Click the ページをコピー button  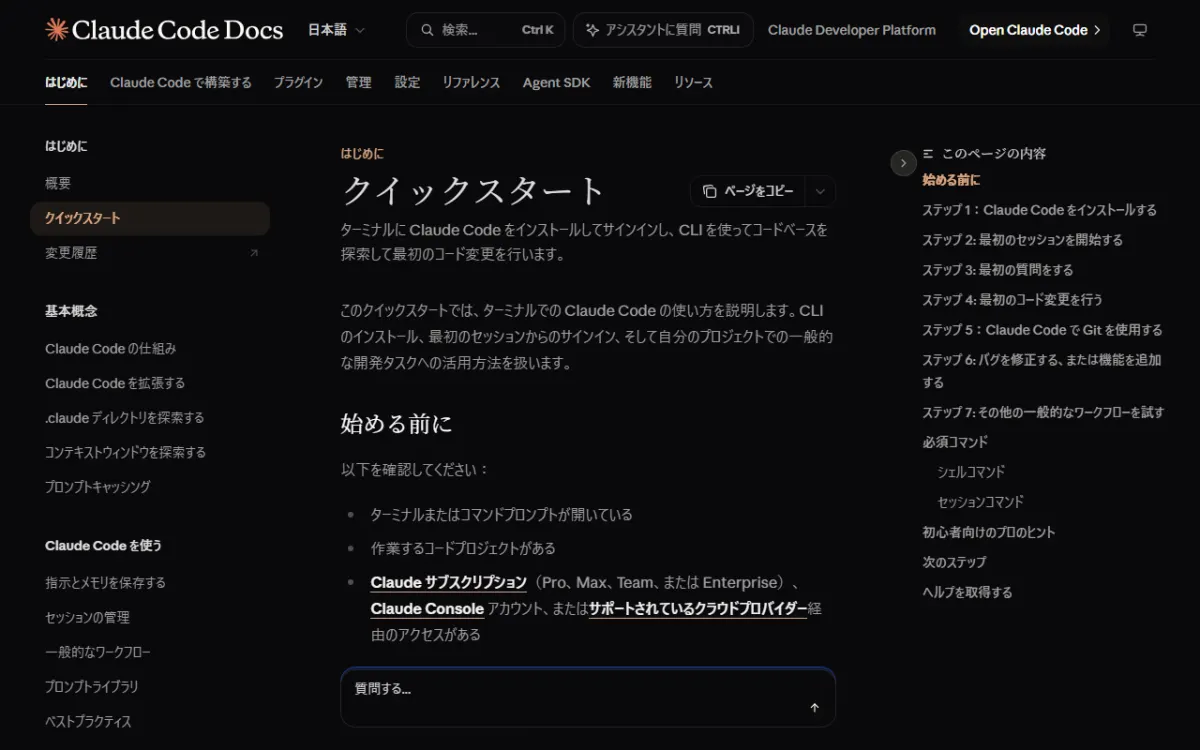[748, 191]
